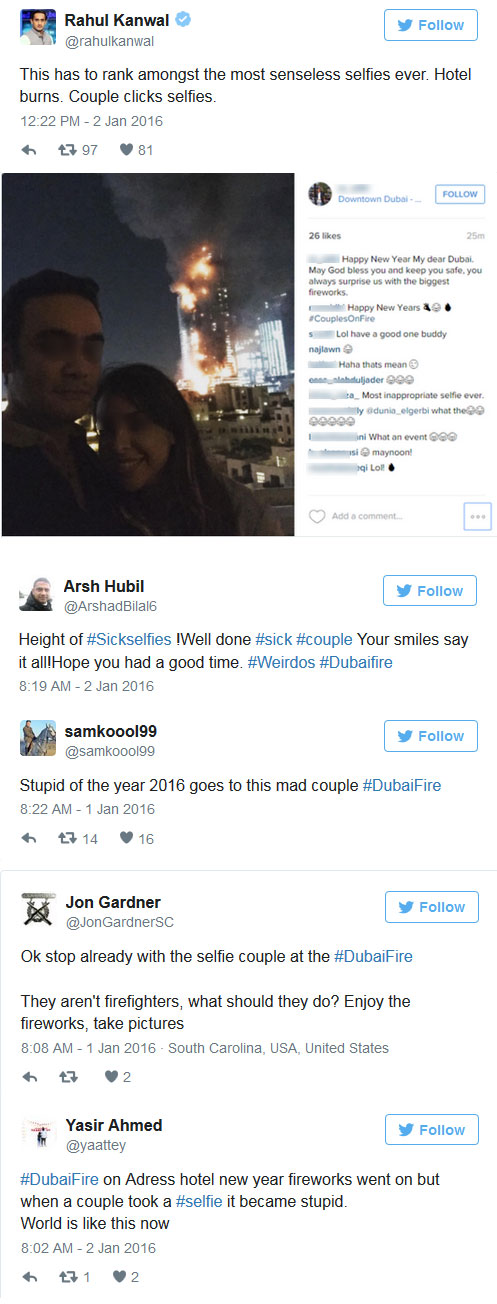Follow Arsh Hubil

[430, 590]
